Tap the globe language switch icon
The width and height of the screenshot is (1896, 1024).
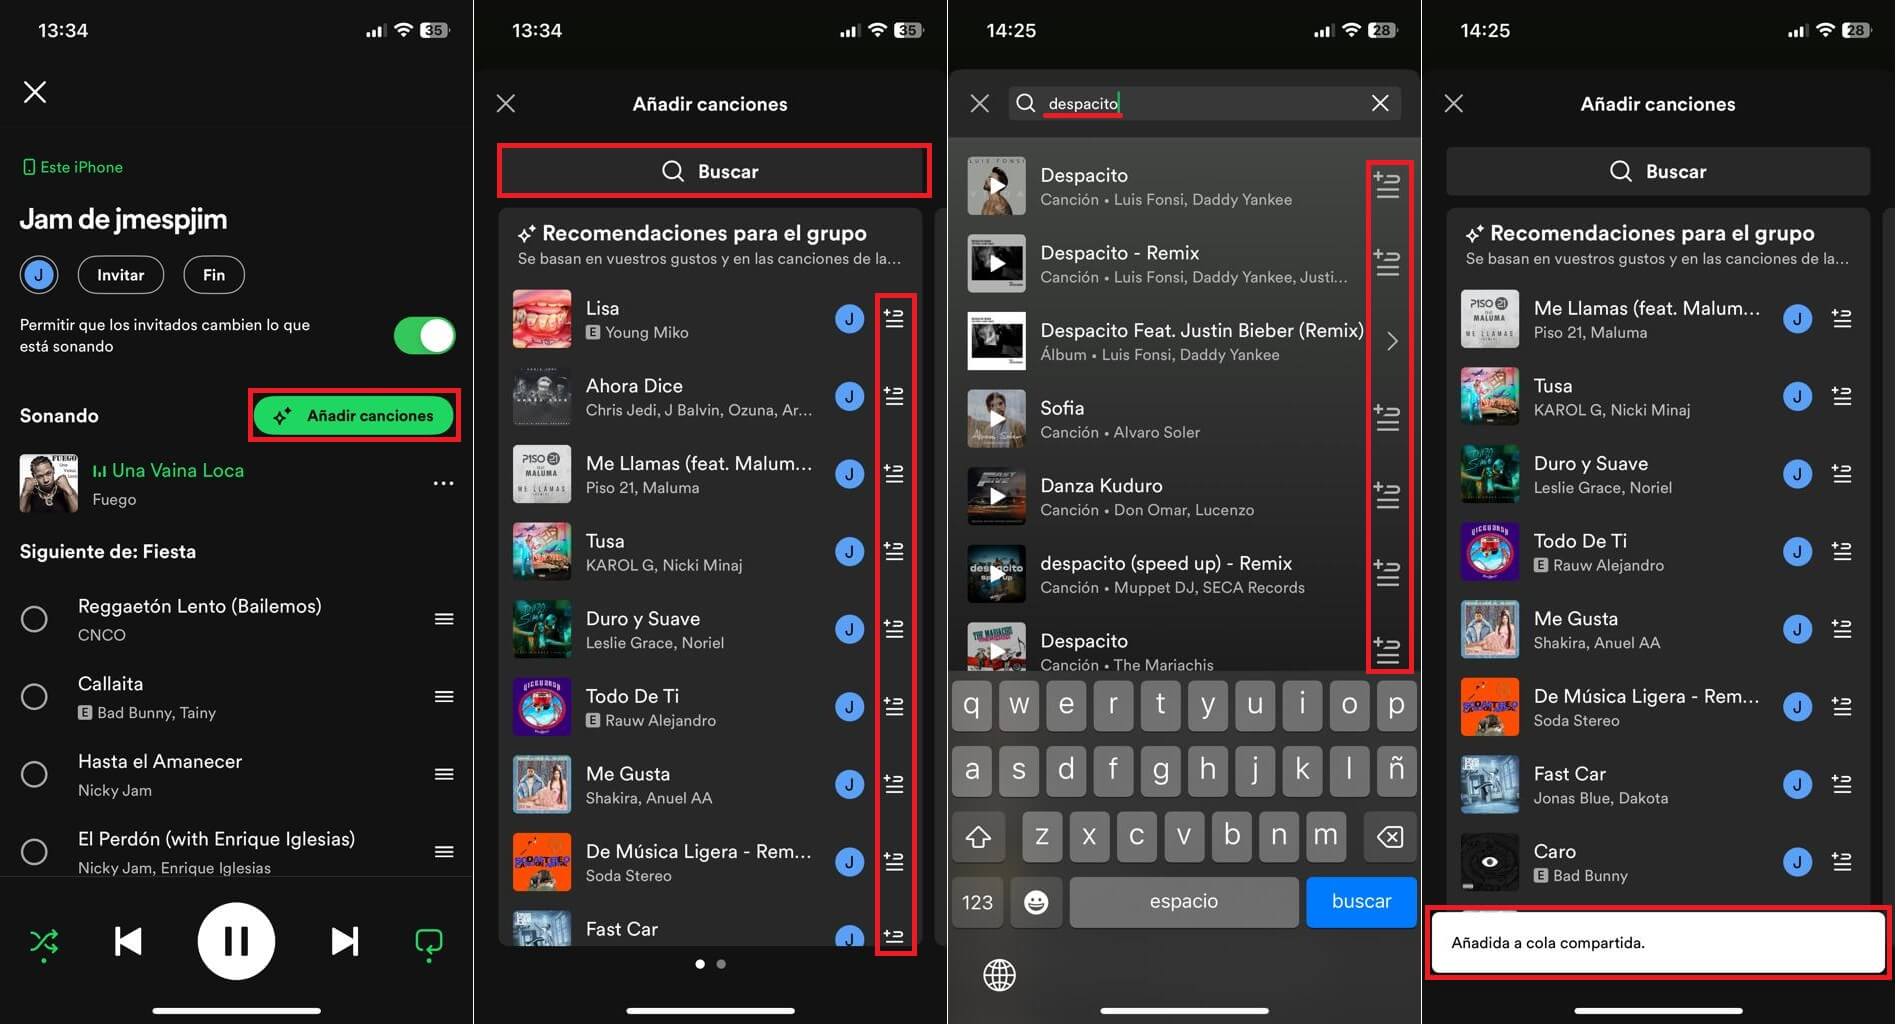999,974
